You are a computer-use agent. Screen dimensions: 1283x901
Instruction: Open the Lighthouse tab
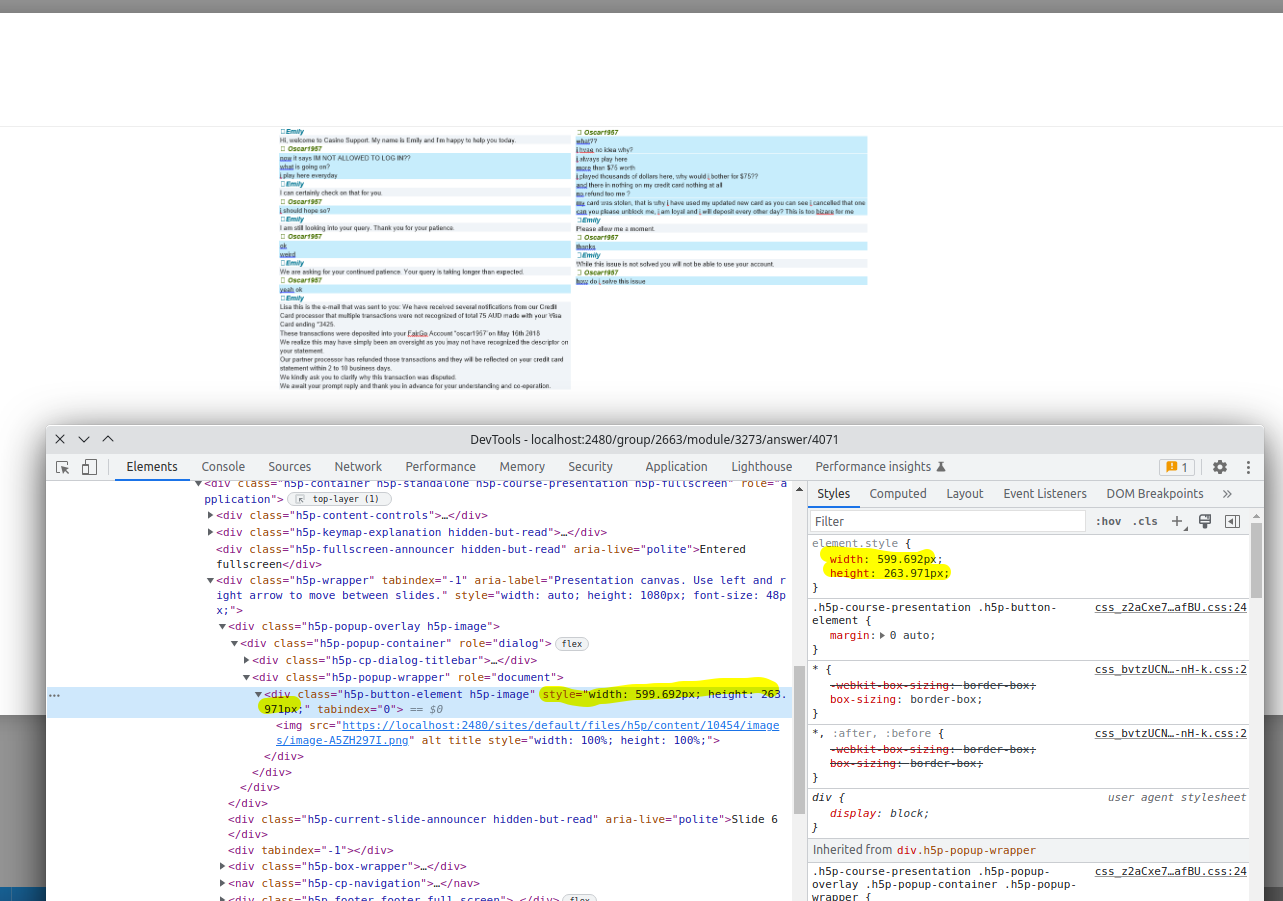(761, 467)
